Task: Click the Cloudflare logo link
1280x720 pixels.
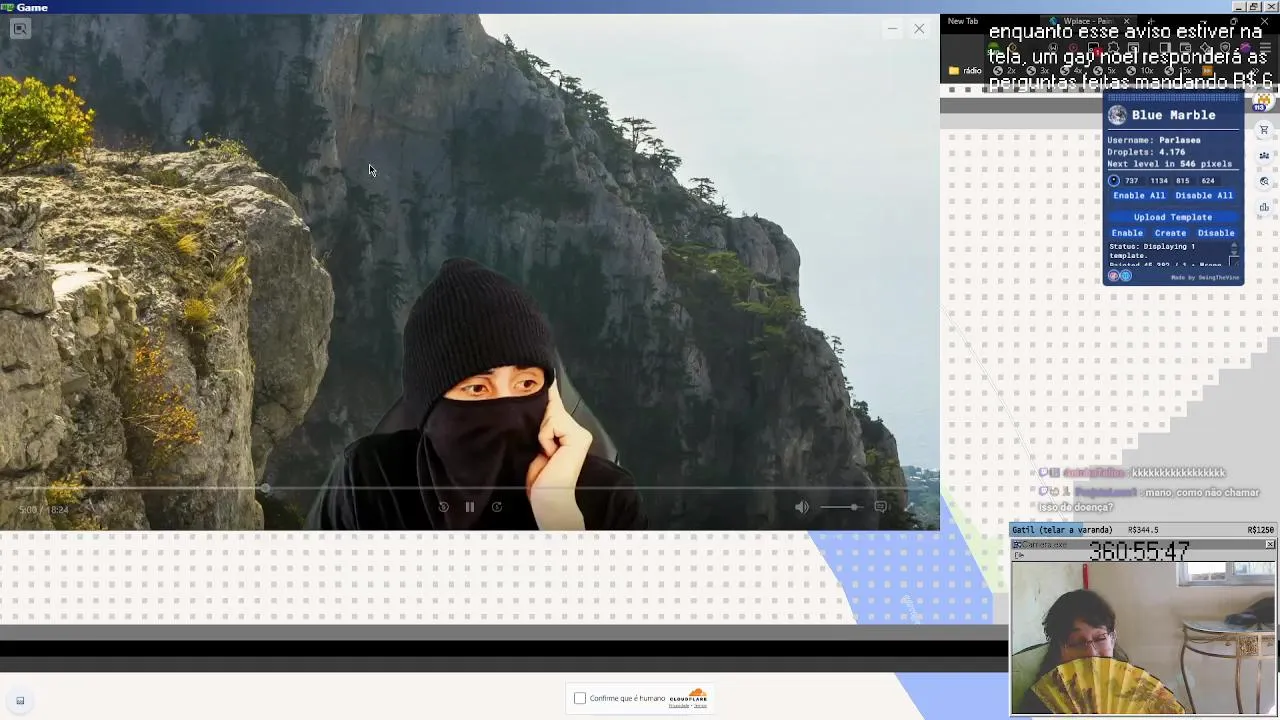Action: point(688,697)
